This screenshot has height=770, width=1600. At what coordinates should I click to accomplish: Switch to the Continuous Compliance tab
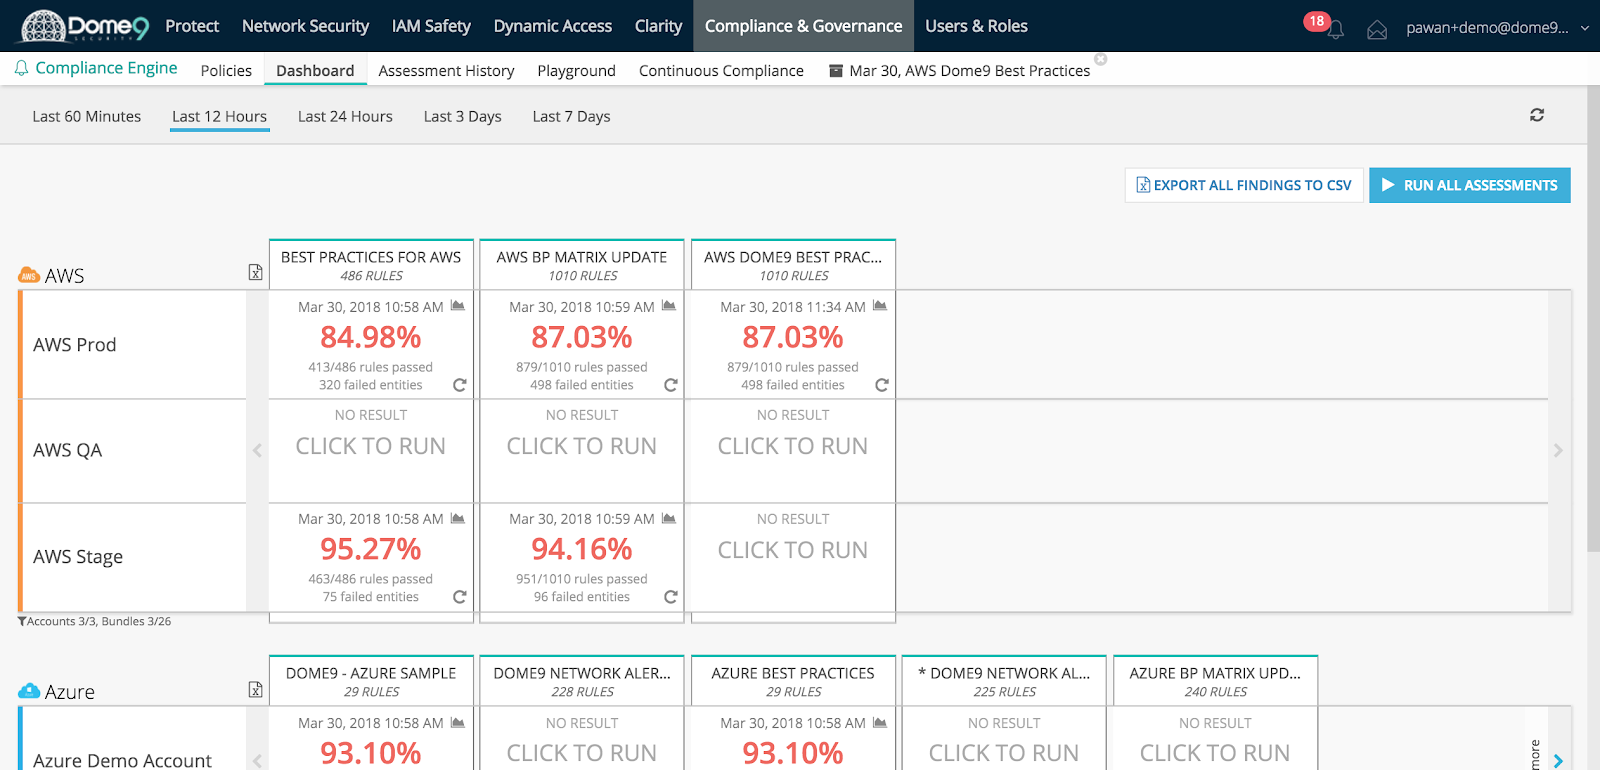(721, 70)
